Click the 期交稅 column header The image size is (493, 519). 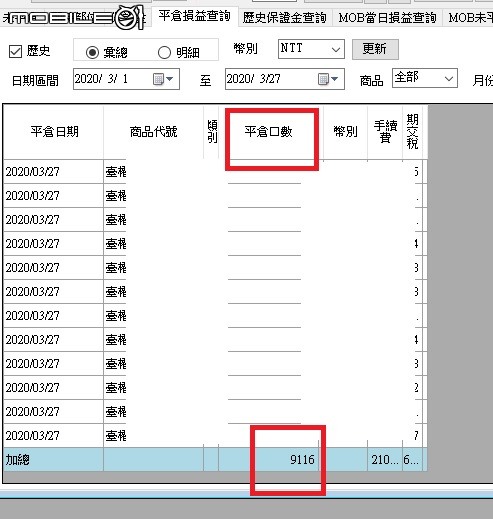tap(412, 132)
